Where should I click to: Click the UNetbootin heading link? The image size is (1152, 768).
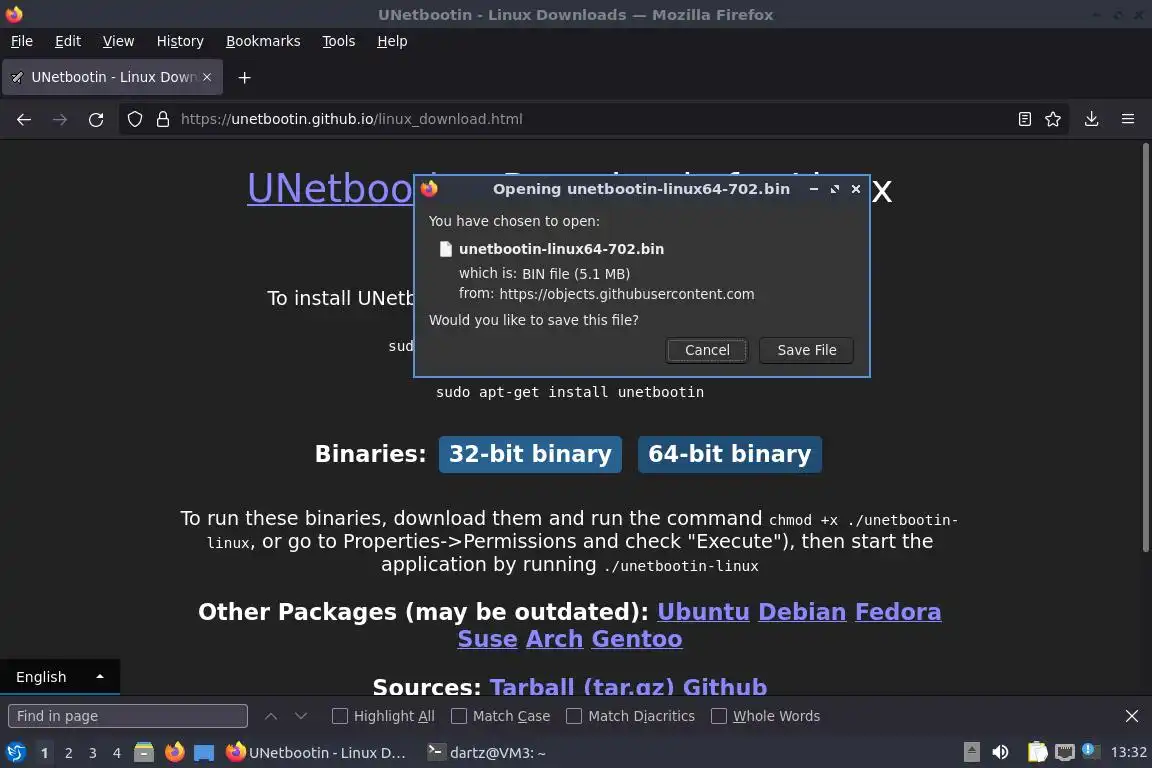click(331, 189)
